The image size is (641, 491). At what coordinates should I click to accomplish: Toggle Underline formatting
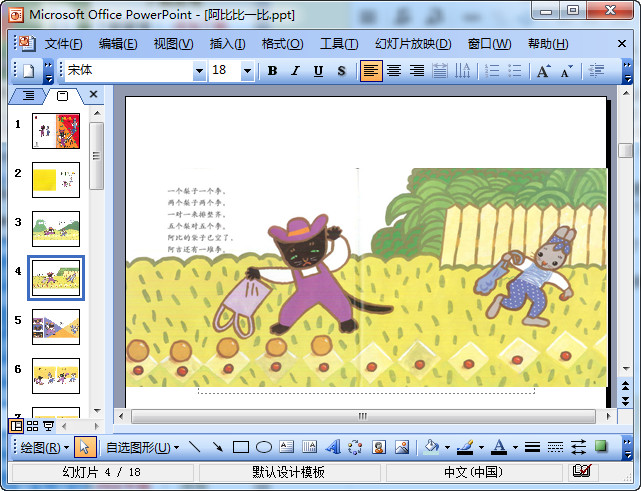pyautogui.click(x=318, y=71)
